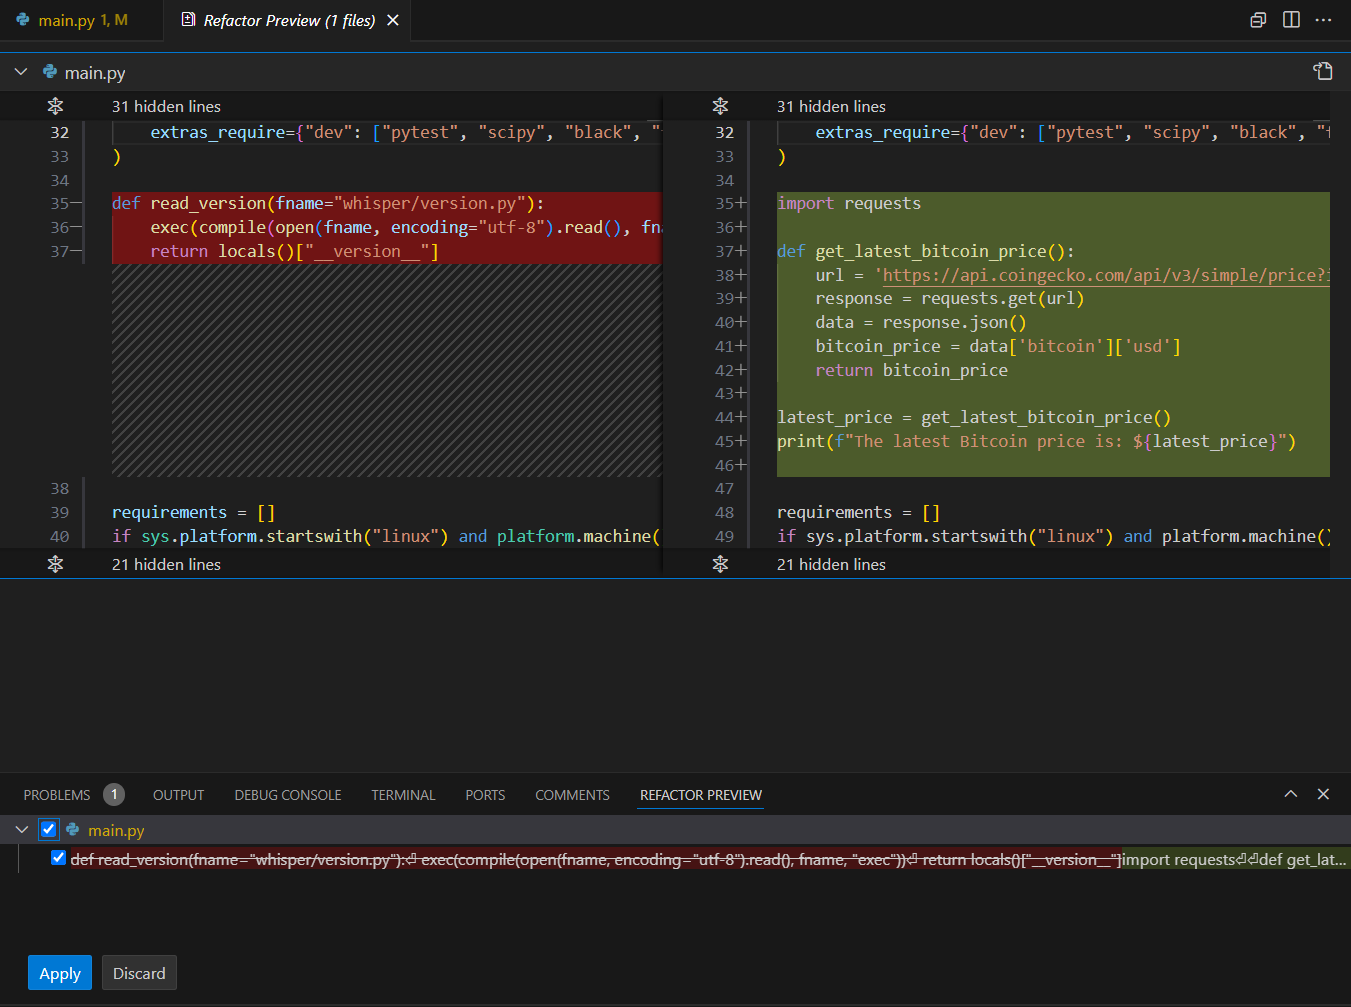The image size is (1351, 1007).
Task: Switch to the Problems panel tab
Action: click(x=57, y=795)
